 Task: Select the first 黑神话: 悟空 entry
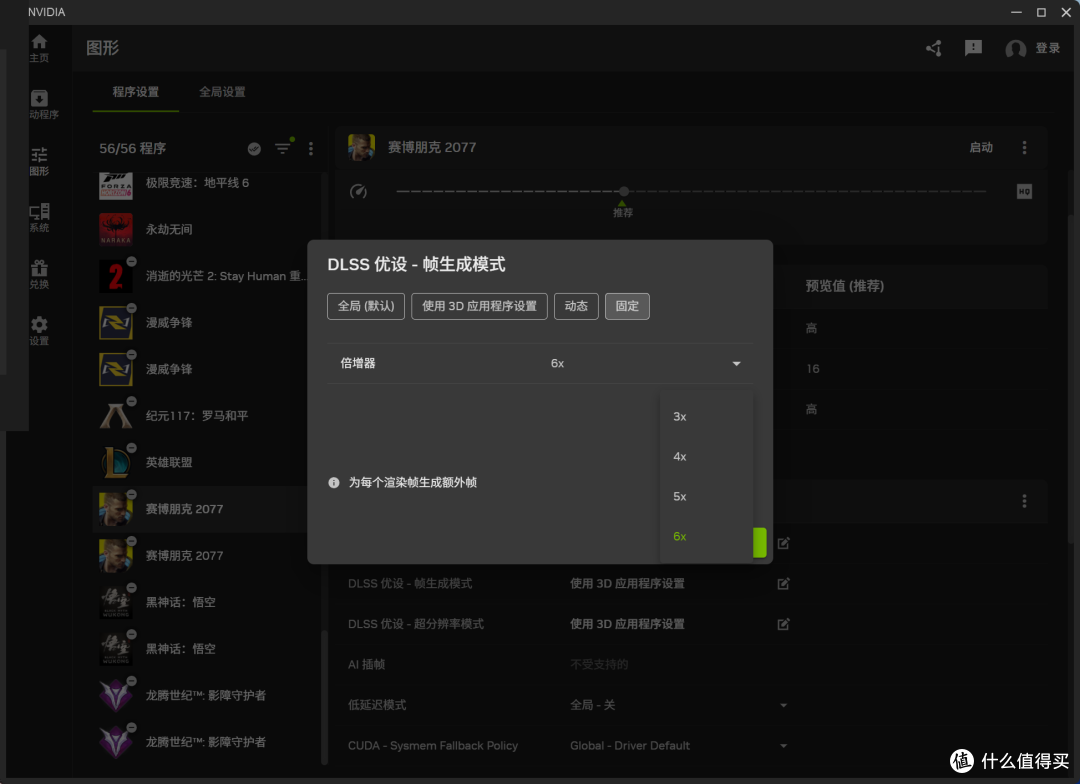coord(200,603)
